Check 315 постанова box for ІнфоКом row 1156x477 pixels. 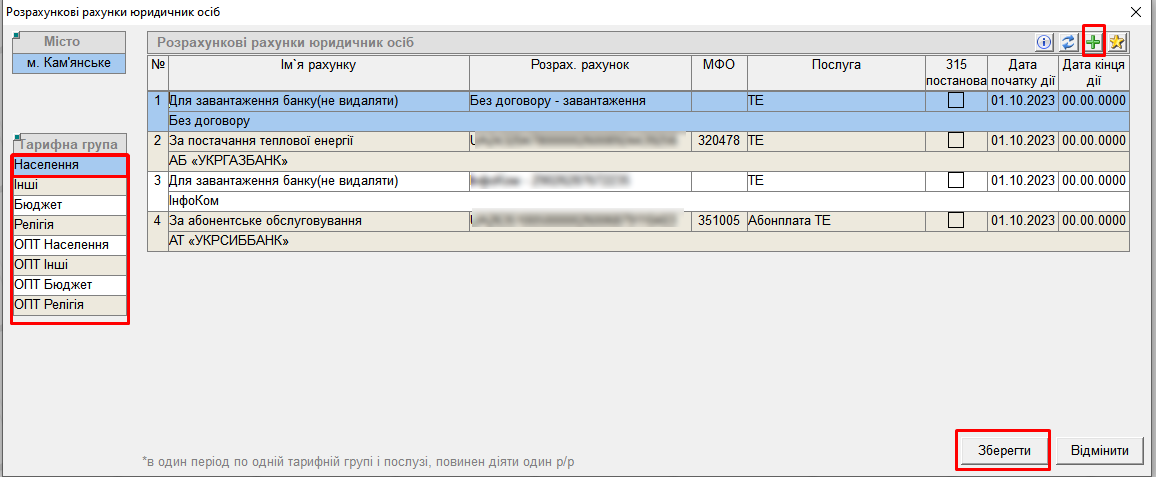pyautogui.click(x=957, y=181)
